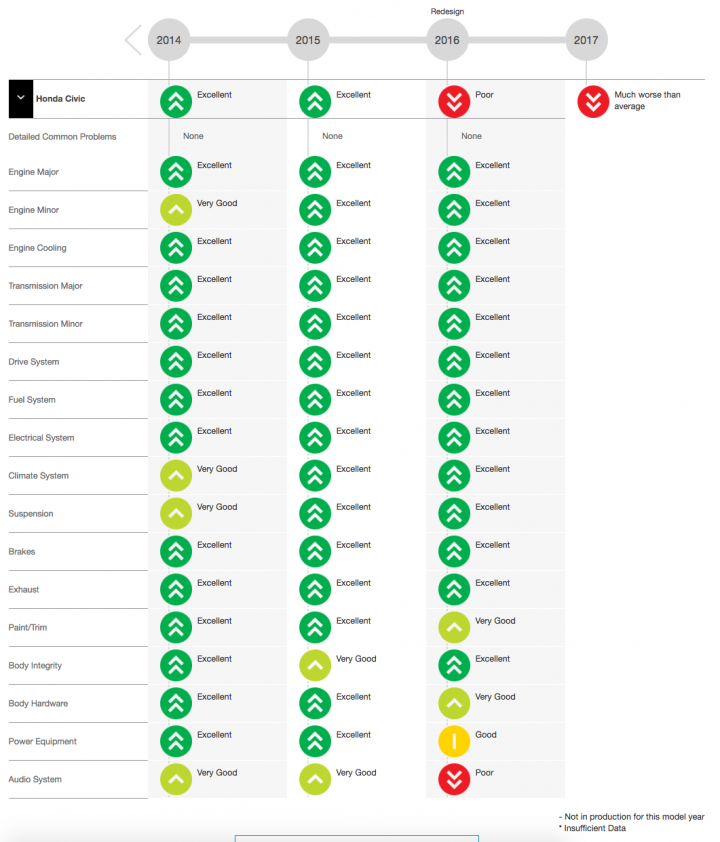
Task: Click 2014 Climate System Very Good icon
Action: (176, 476)
